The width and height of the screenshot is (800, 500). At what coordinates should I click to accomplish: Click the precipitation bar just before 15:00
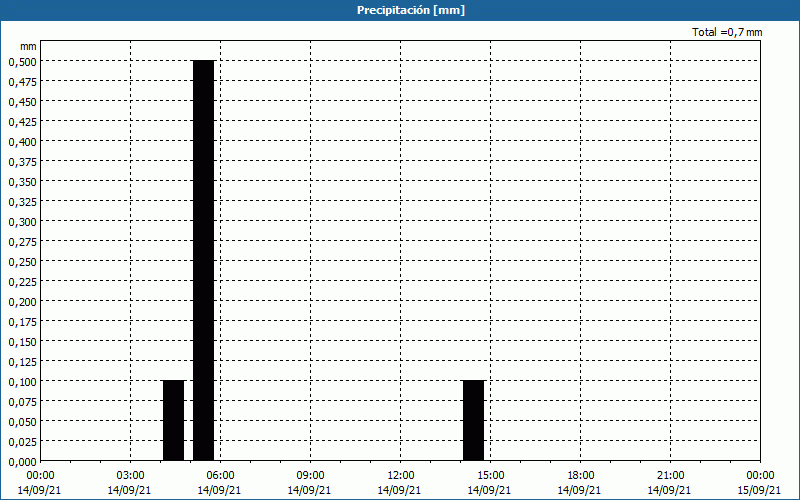[x=473, y=420]
